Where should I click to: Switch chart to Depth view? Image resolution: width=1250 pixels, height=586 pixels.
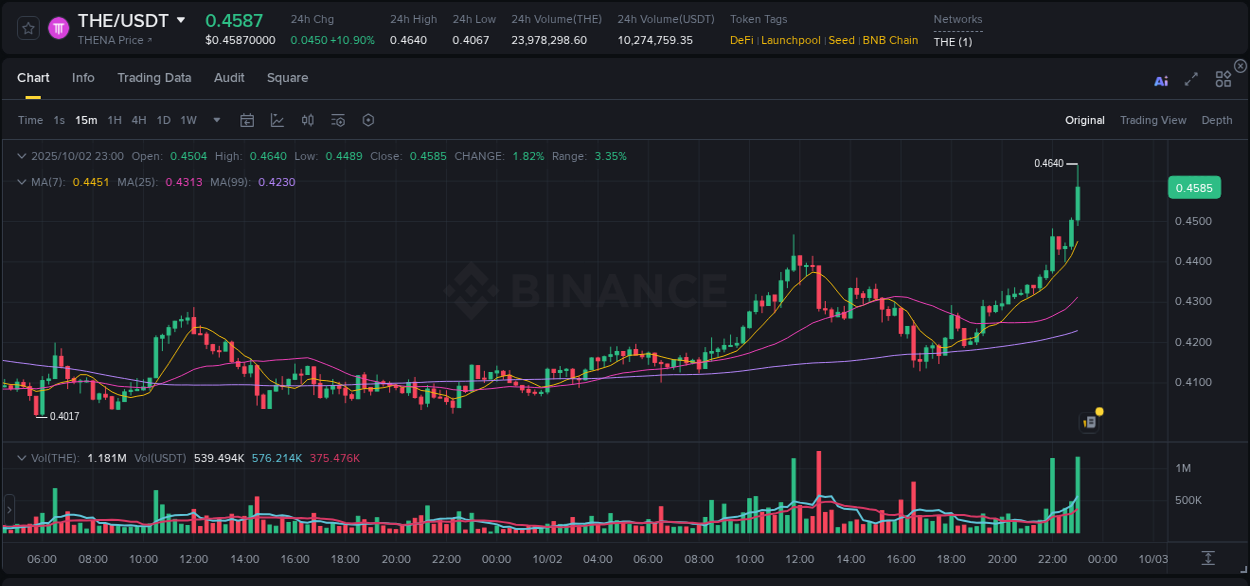click(x=1216, y=120)
